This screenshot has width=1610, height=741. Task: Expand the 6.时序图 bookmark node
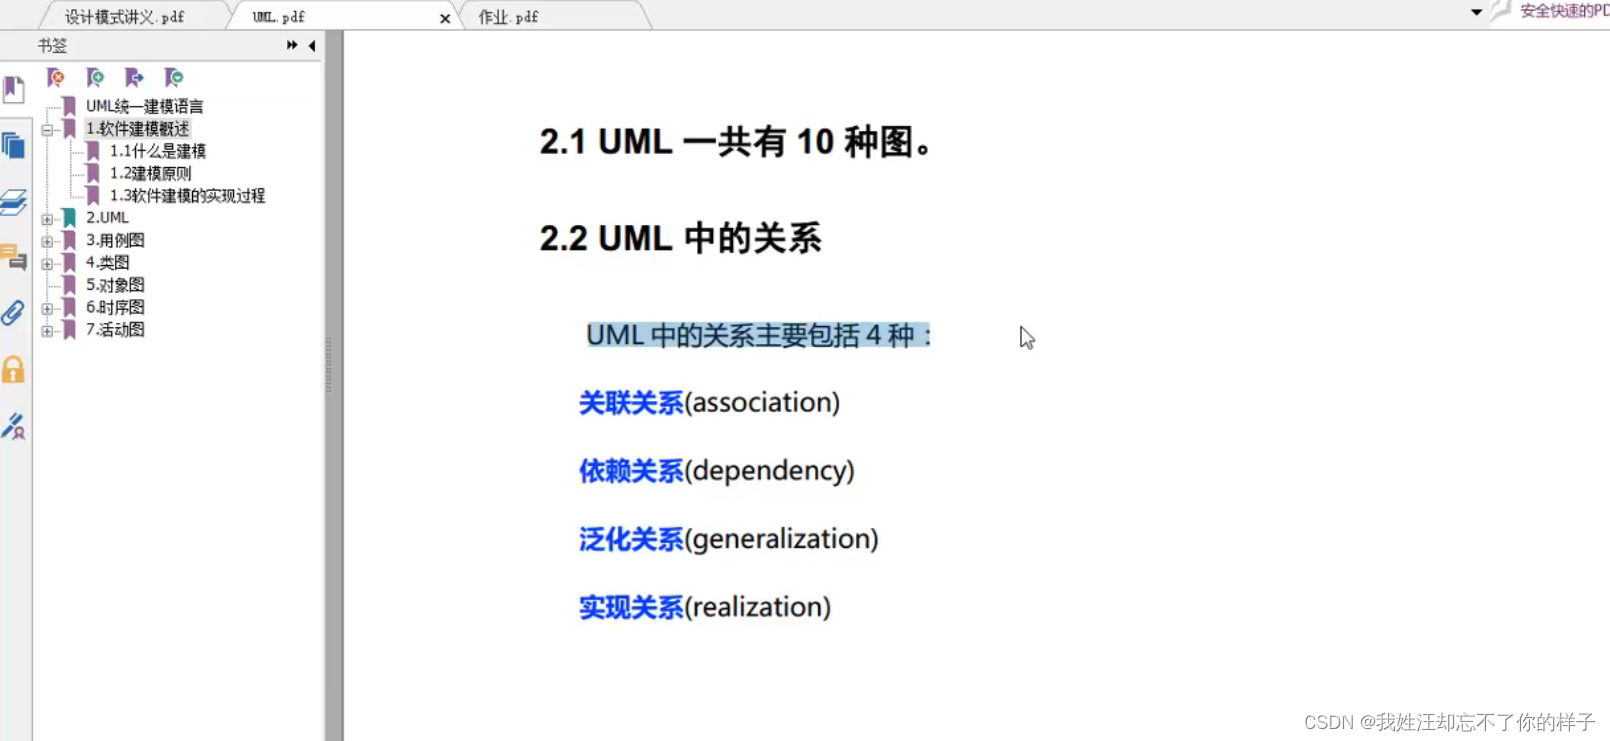tap(47, 308)
